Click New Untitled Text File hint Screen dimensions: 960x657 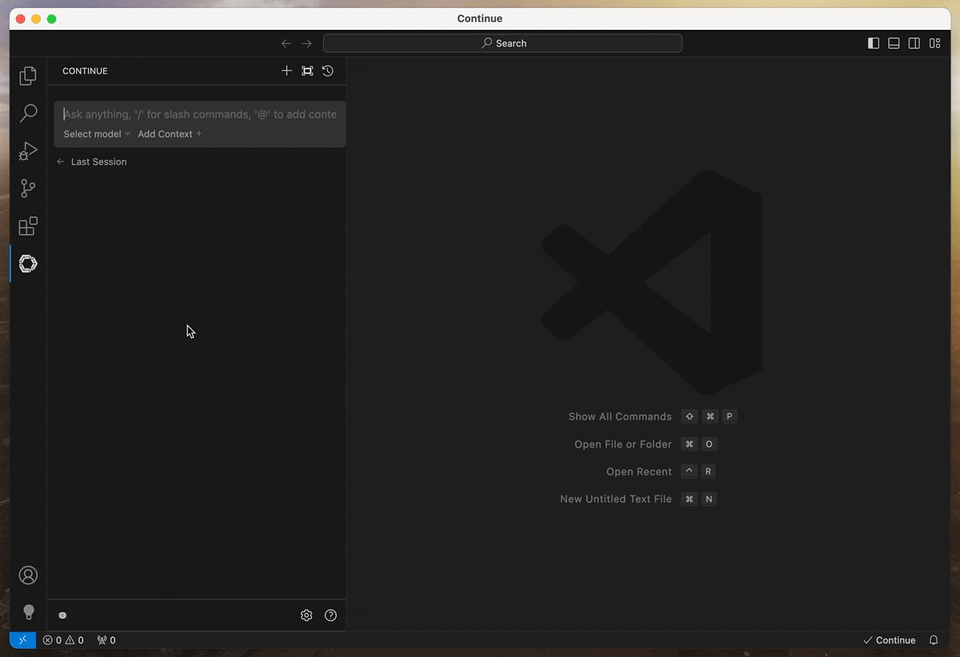coord(615,499)
